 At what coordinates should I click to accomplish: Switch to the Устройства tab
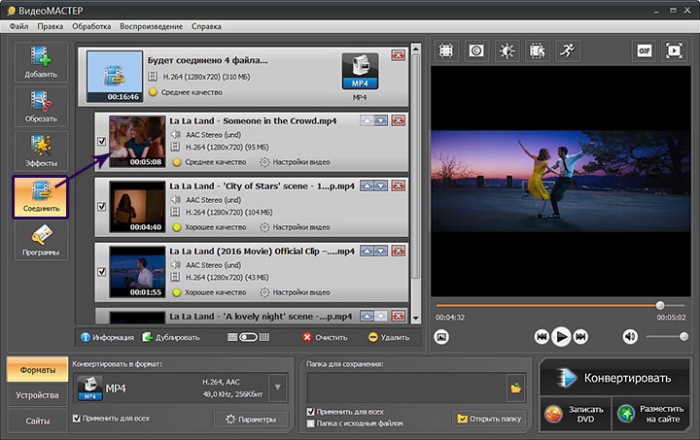pos(36,395)
